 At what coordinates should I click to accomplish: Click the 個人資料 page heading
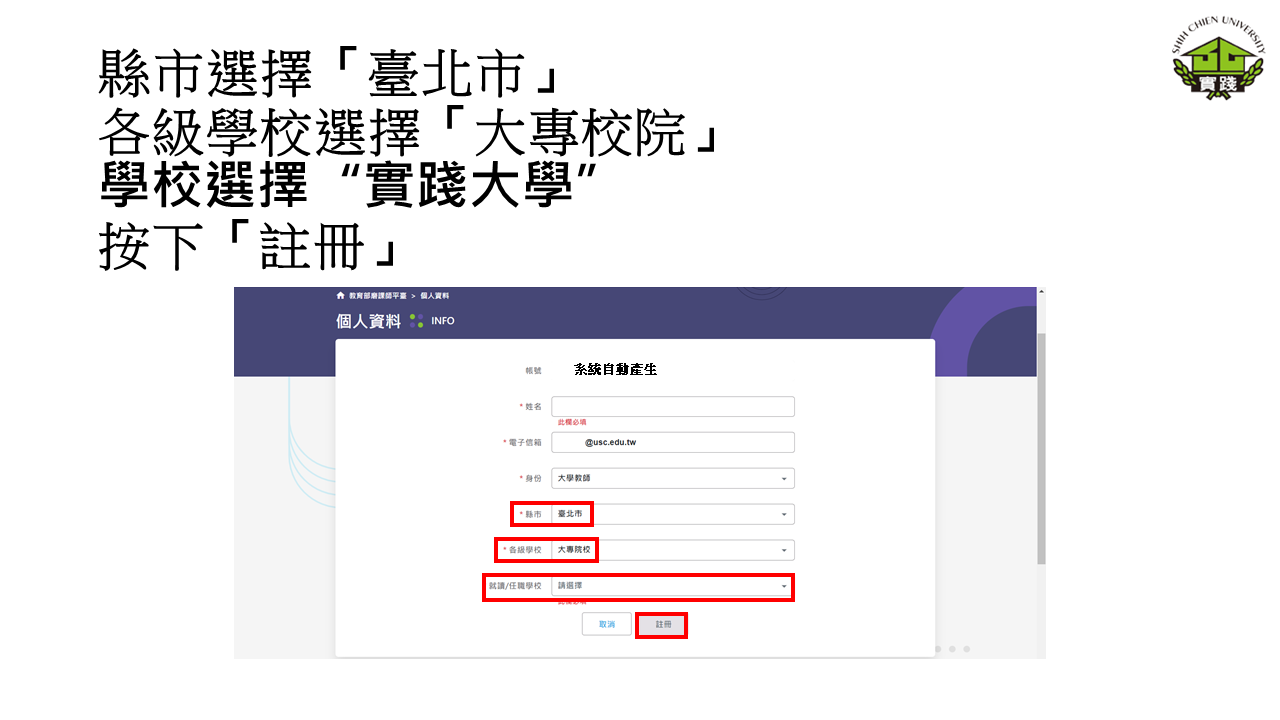click(x=368, y=321)
